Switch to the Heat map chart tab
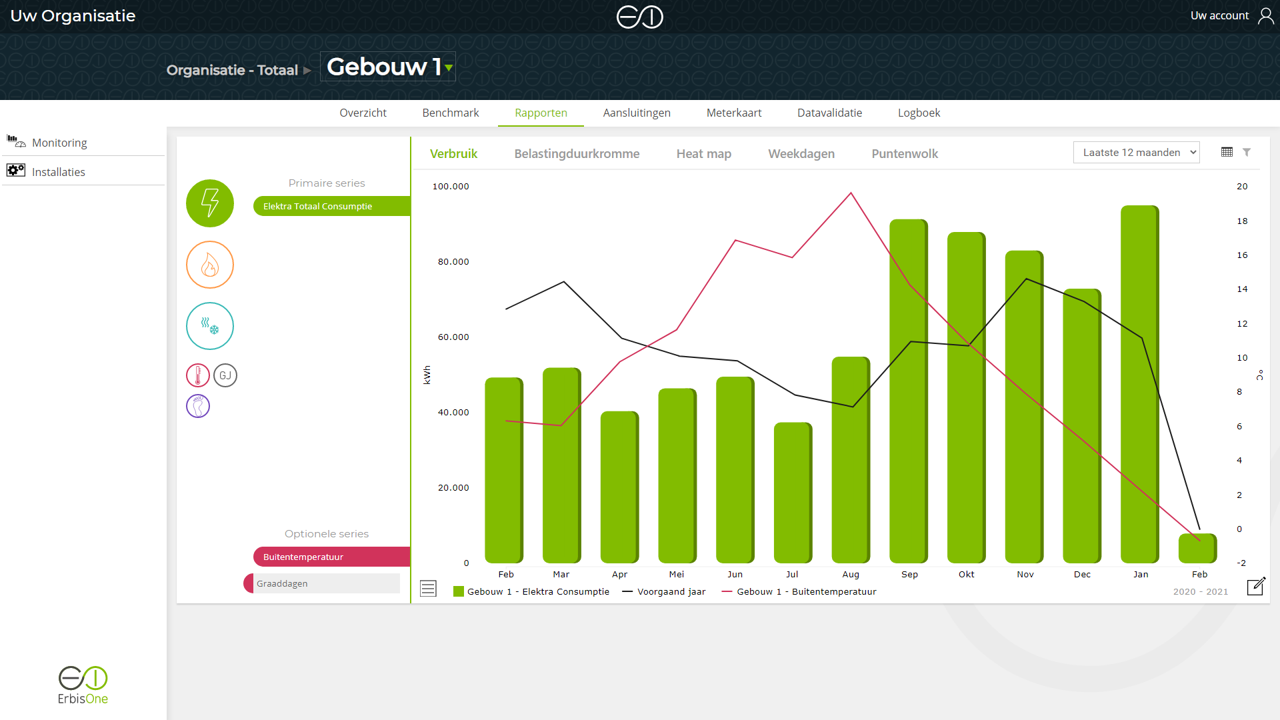Viewport: 1280px width, 720px height. 704,154
